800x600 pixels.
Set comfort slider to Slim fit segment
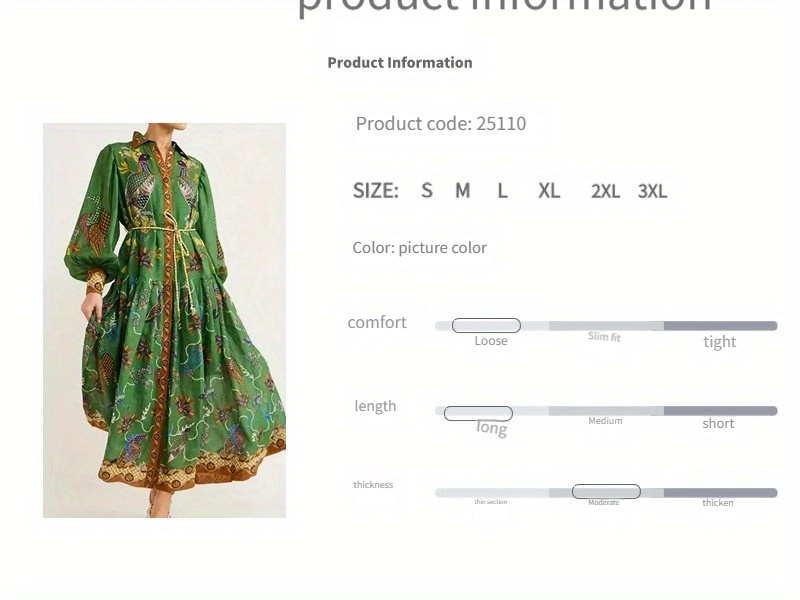click(x=606, y=326)
